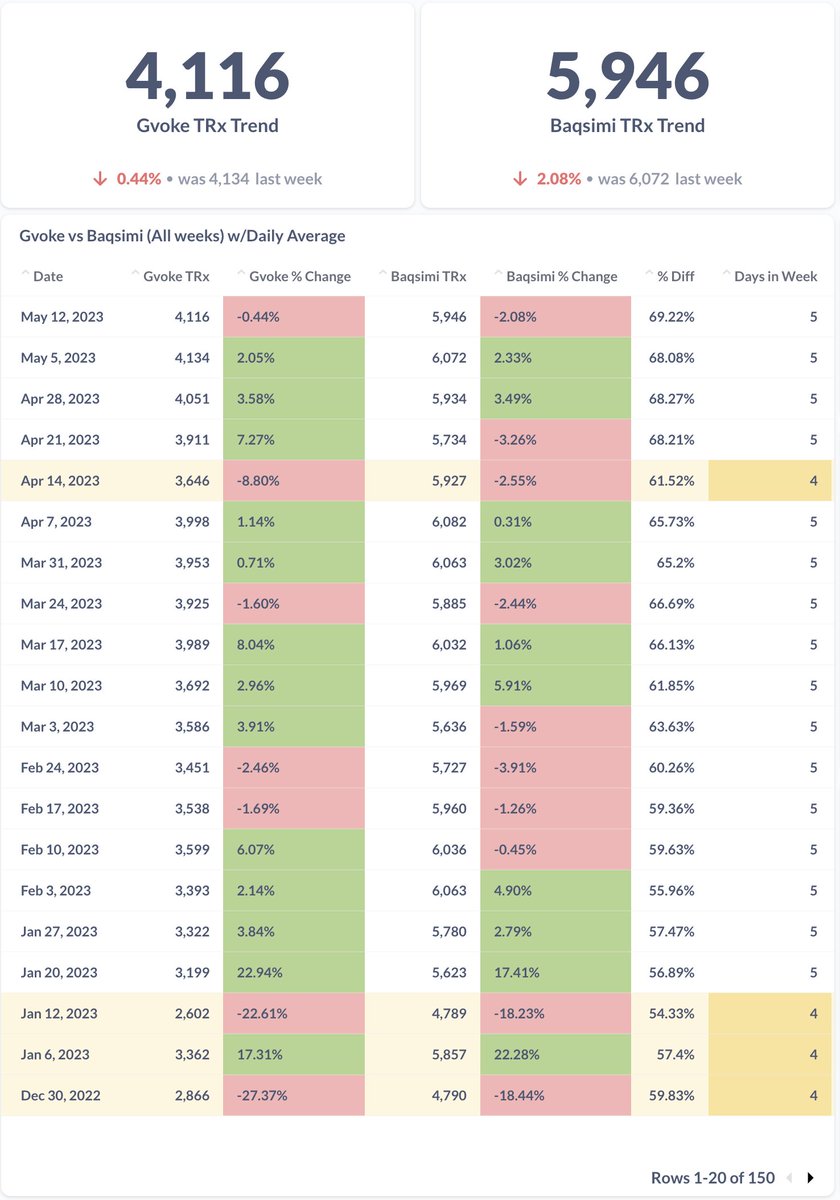
Task: Sort by Gvoke % Change header
Action: [294, 276]
